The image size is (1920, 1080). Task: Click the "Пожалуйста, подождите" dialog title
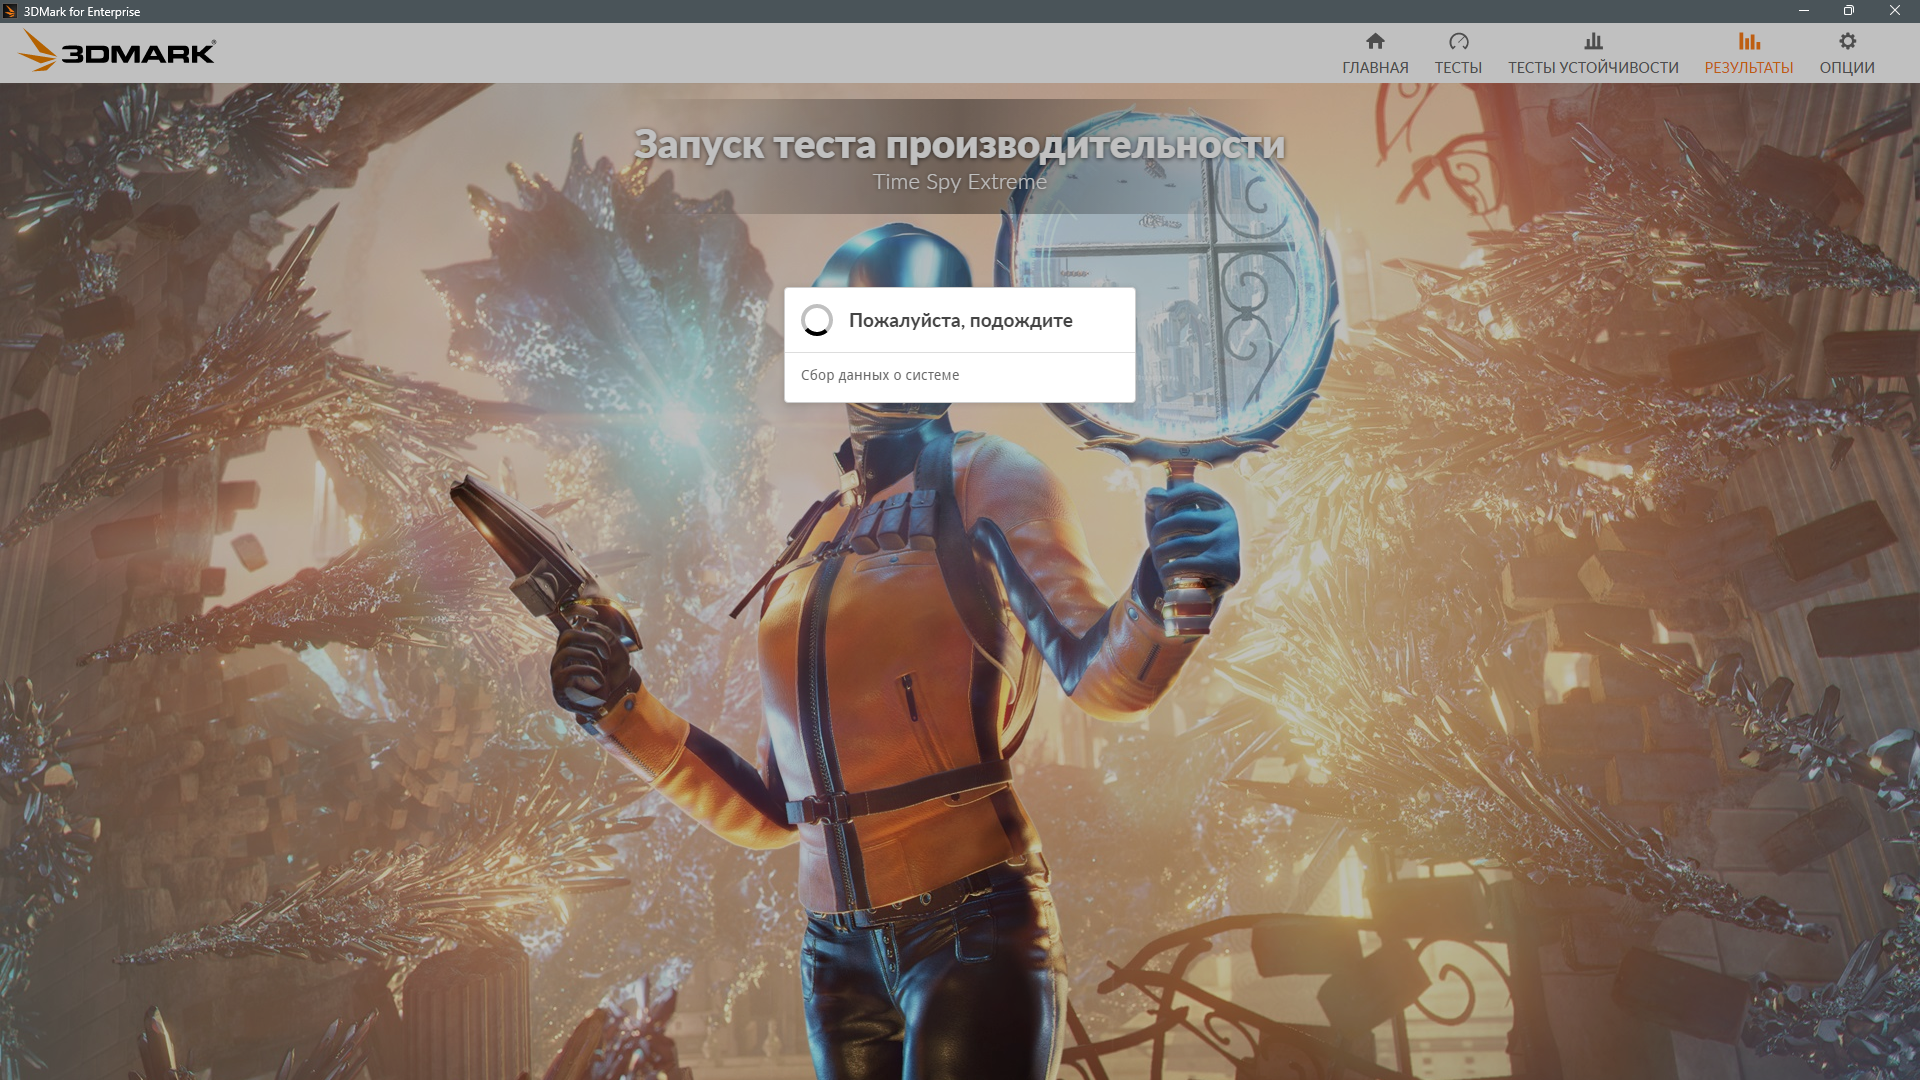tap(961, 320)
